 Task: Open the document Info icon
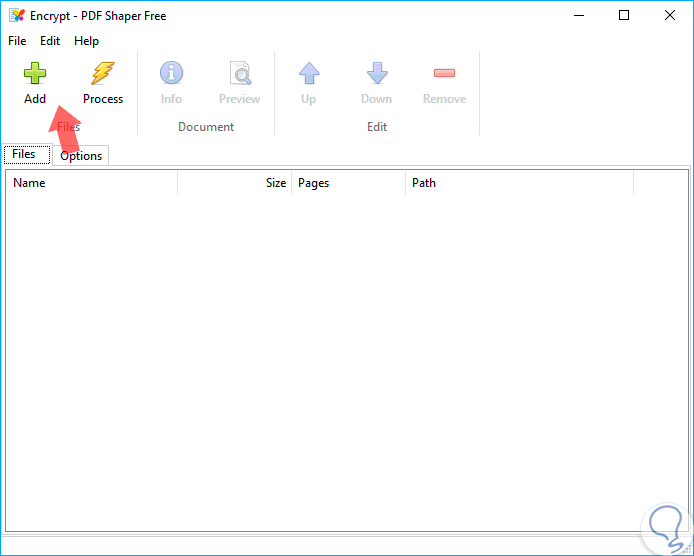click(171, 73)
